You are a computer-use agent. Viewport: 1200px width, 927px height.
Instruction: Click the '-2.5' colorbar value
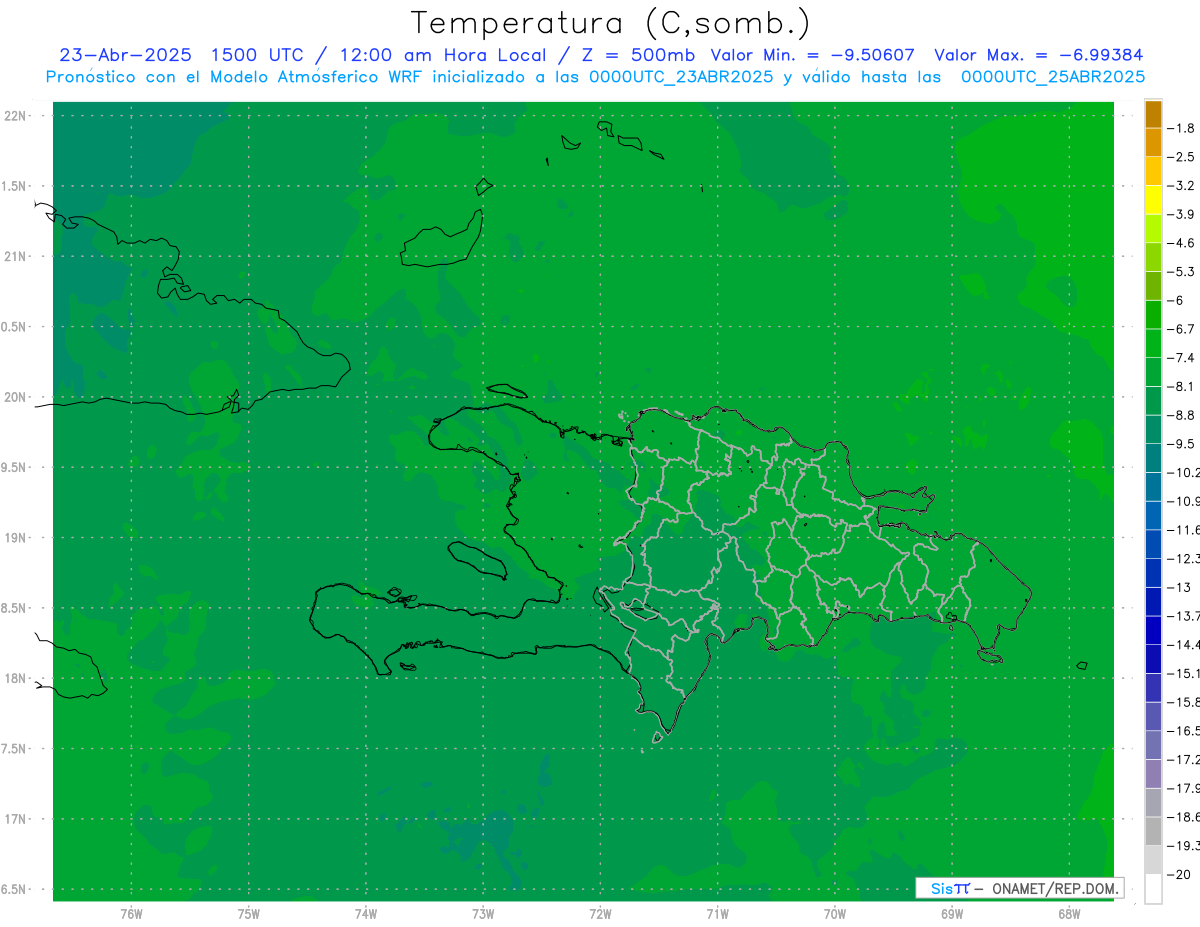point(1181,157)
